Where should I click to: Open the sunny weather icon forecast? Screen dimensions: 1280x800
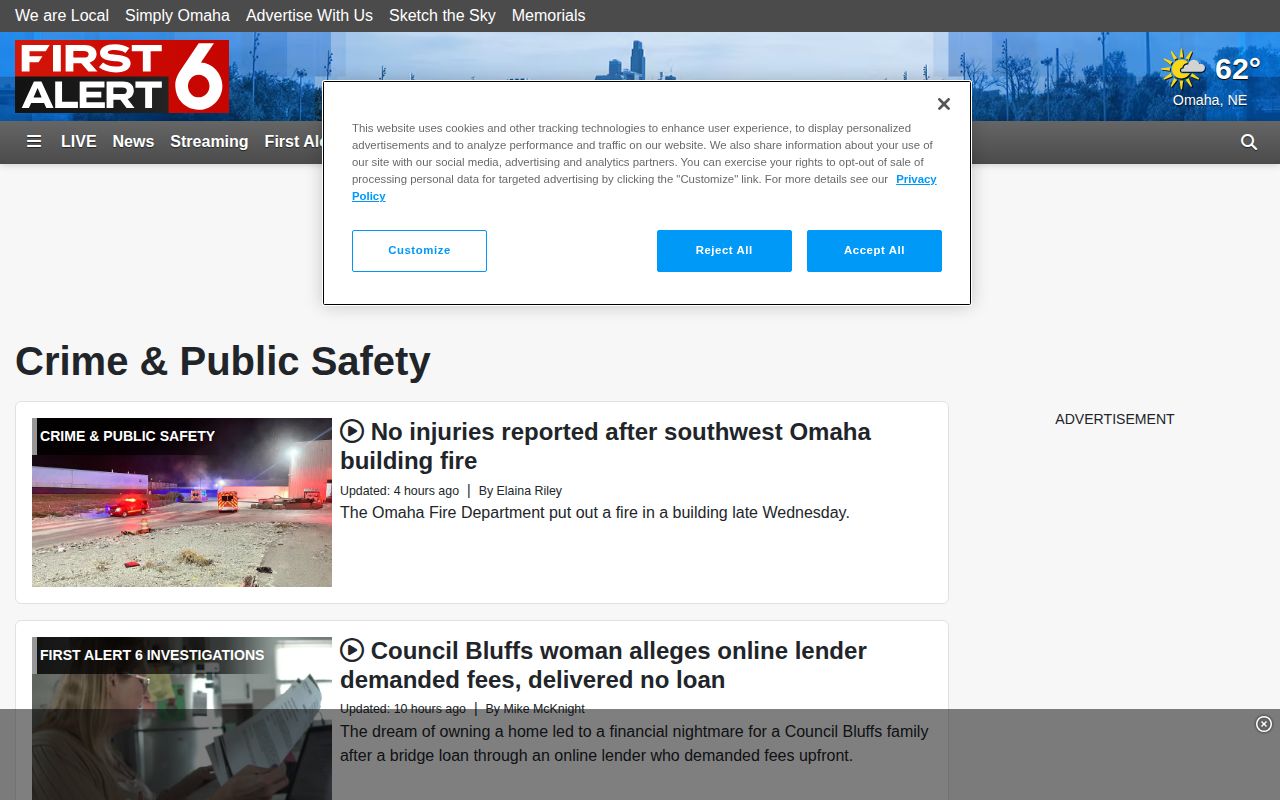(1183, 70)
